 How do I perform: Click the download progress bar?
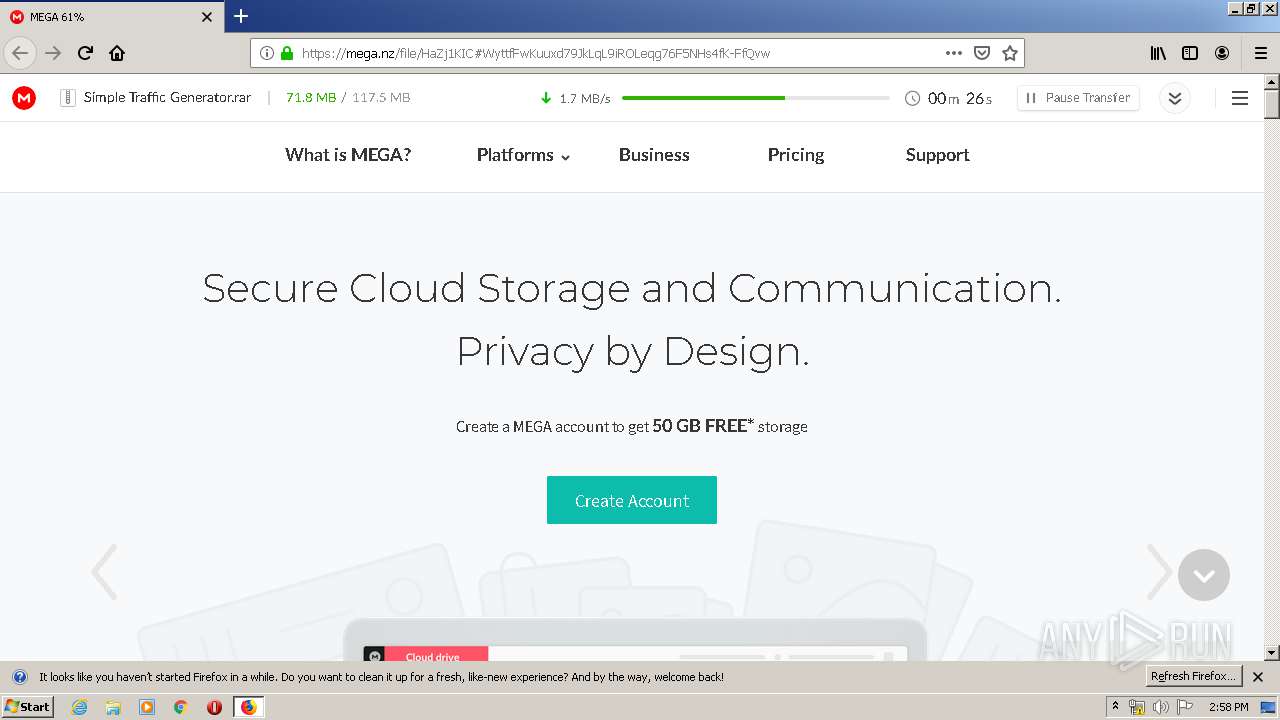click(x=755, y=98)
